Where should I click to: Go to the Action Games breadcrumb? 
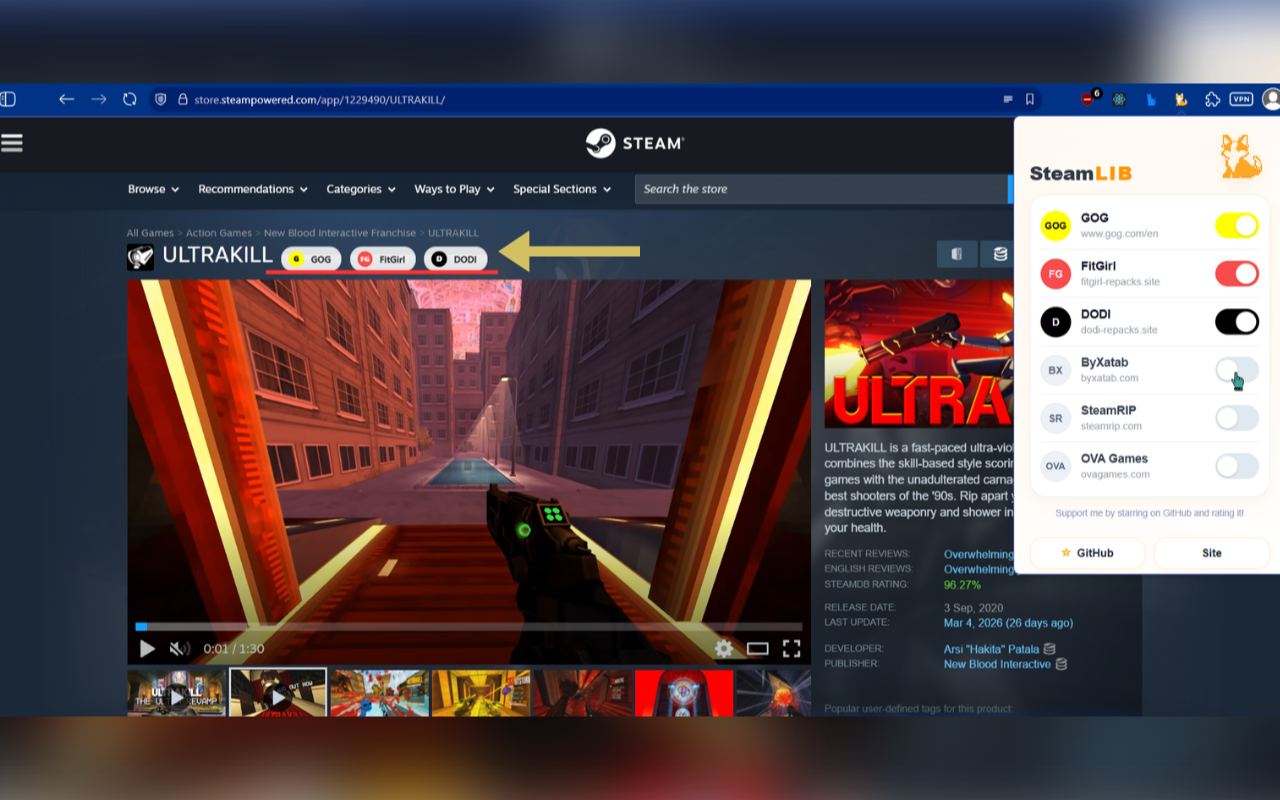[219, 233]
